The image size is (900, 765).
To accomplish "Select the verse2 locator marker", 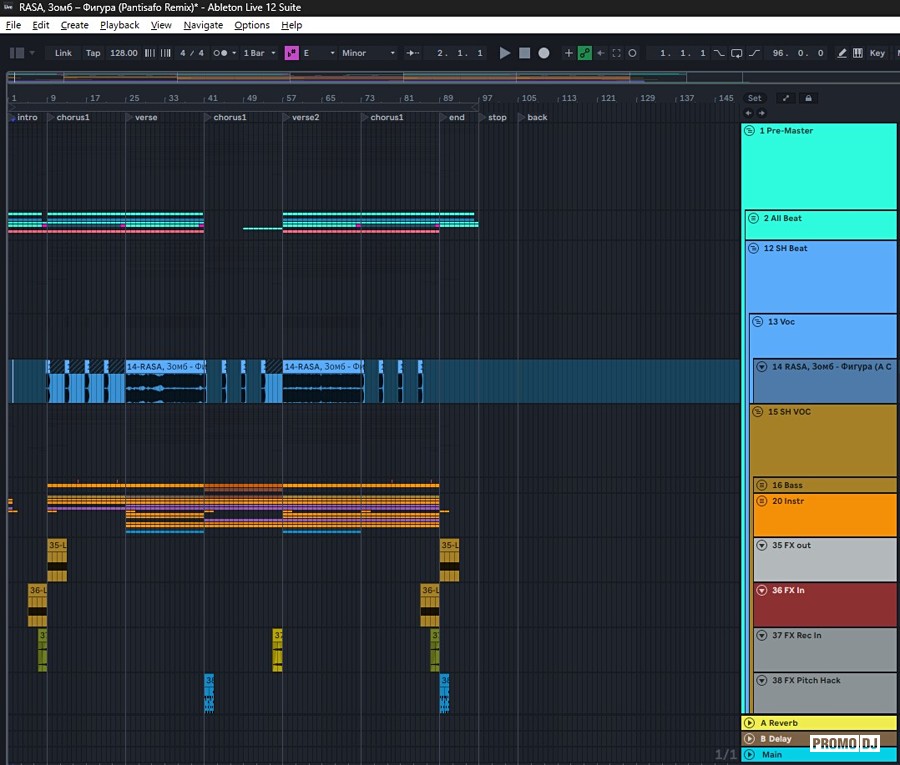I will [x=304, y=117].
